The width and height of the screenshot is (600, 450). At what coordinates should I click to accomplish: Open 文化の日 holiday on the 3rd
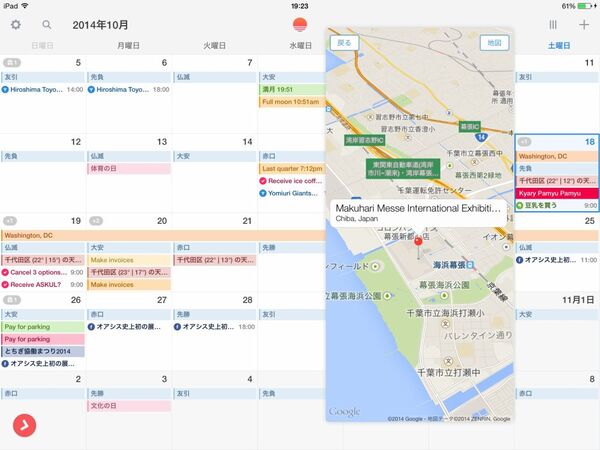[129, 406]
